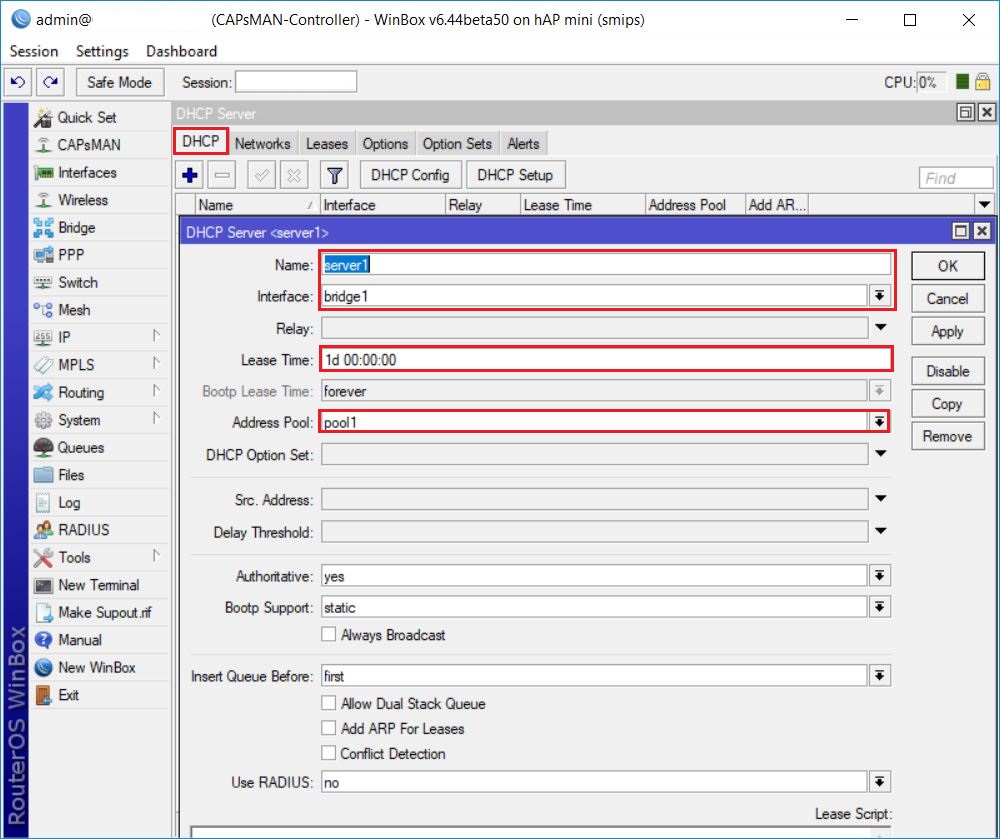
Task: Open the Address Pool dropdown
Action: [x=879, y=421]
